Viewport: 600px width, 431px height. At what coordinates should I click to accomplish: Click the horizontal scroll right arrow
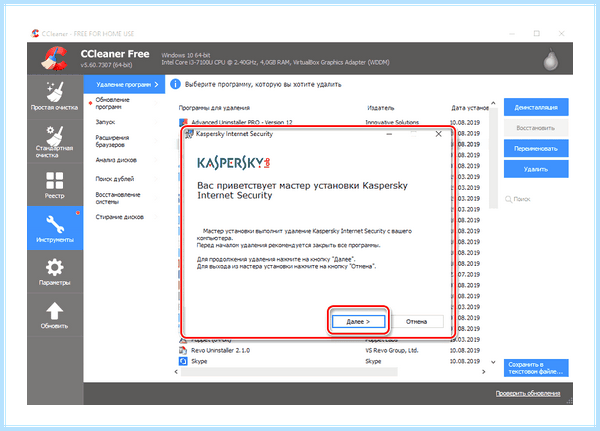(484, 372)
